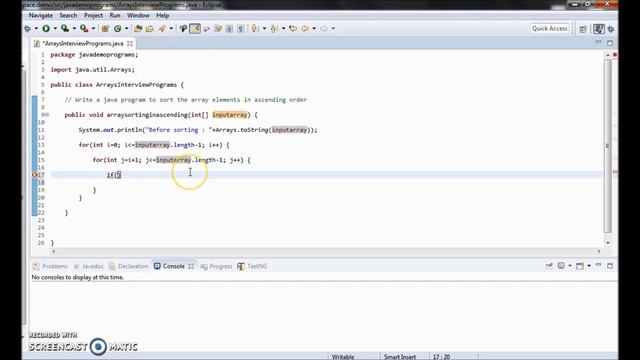
Task: Select the Debug perspective icon
Action: 611,29
